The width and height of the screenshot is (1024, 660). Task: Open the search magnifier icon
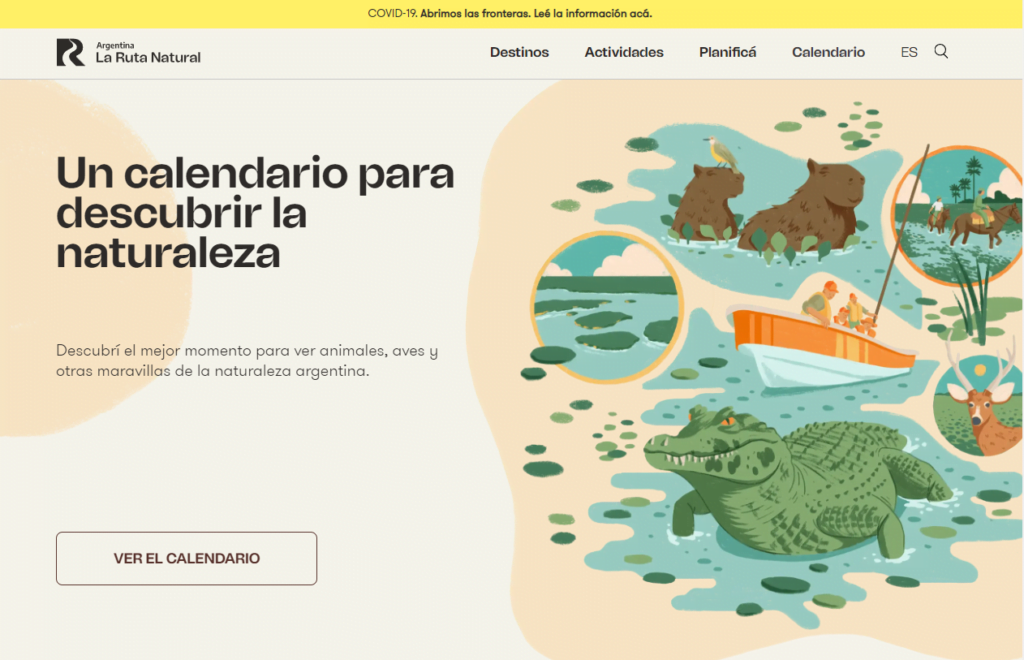click(x=941, y=52)
